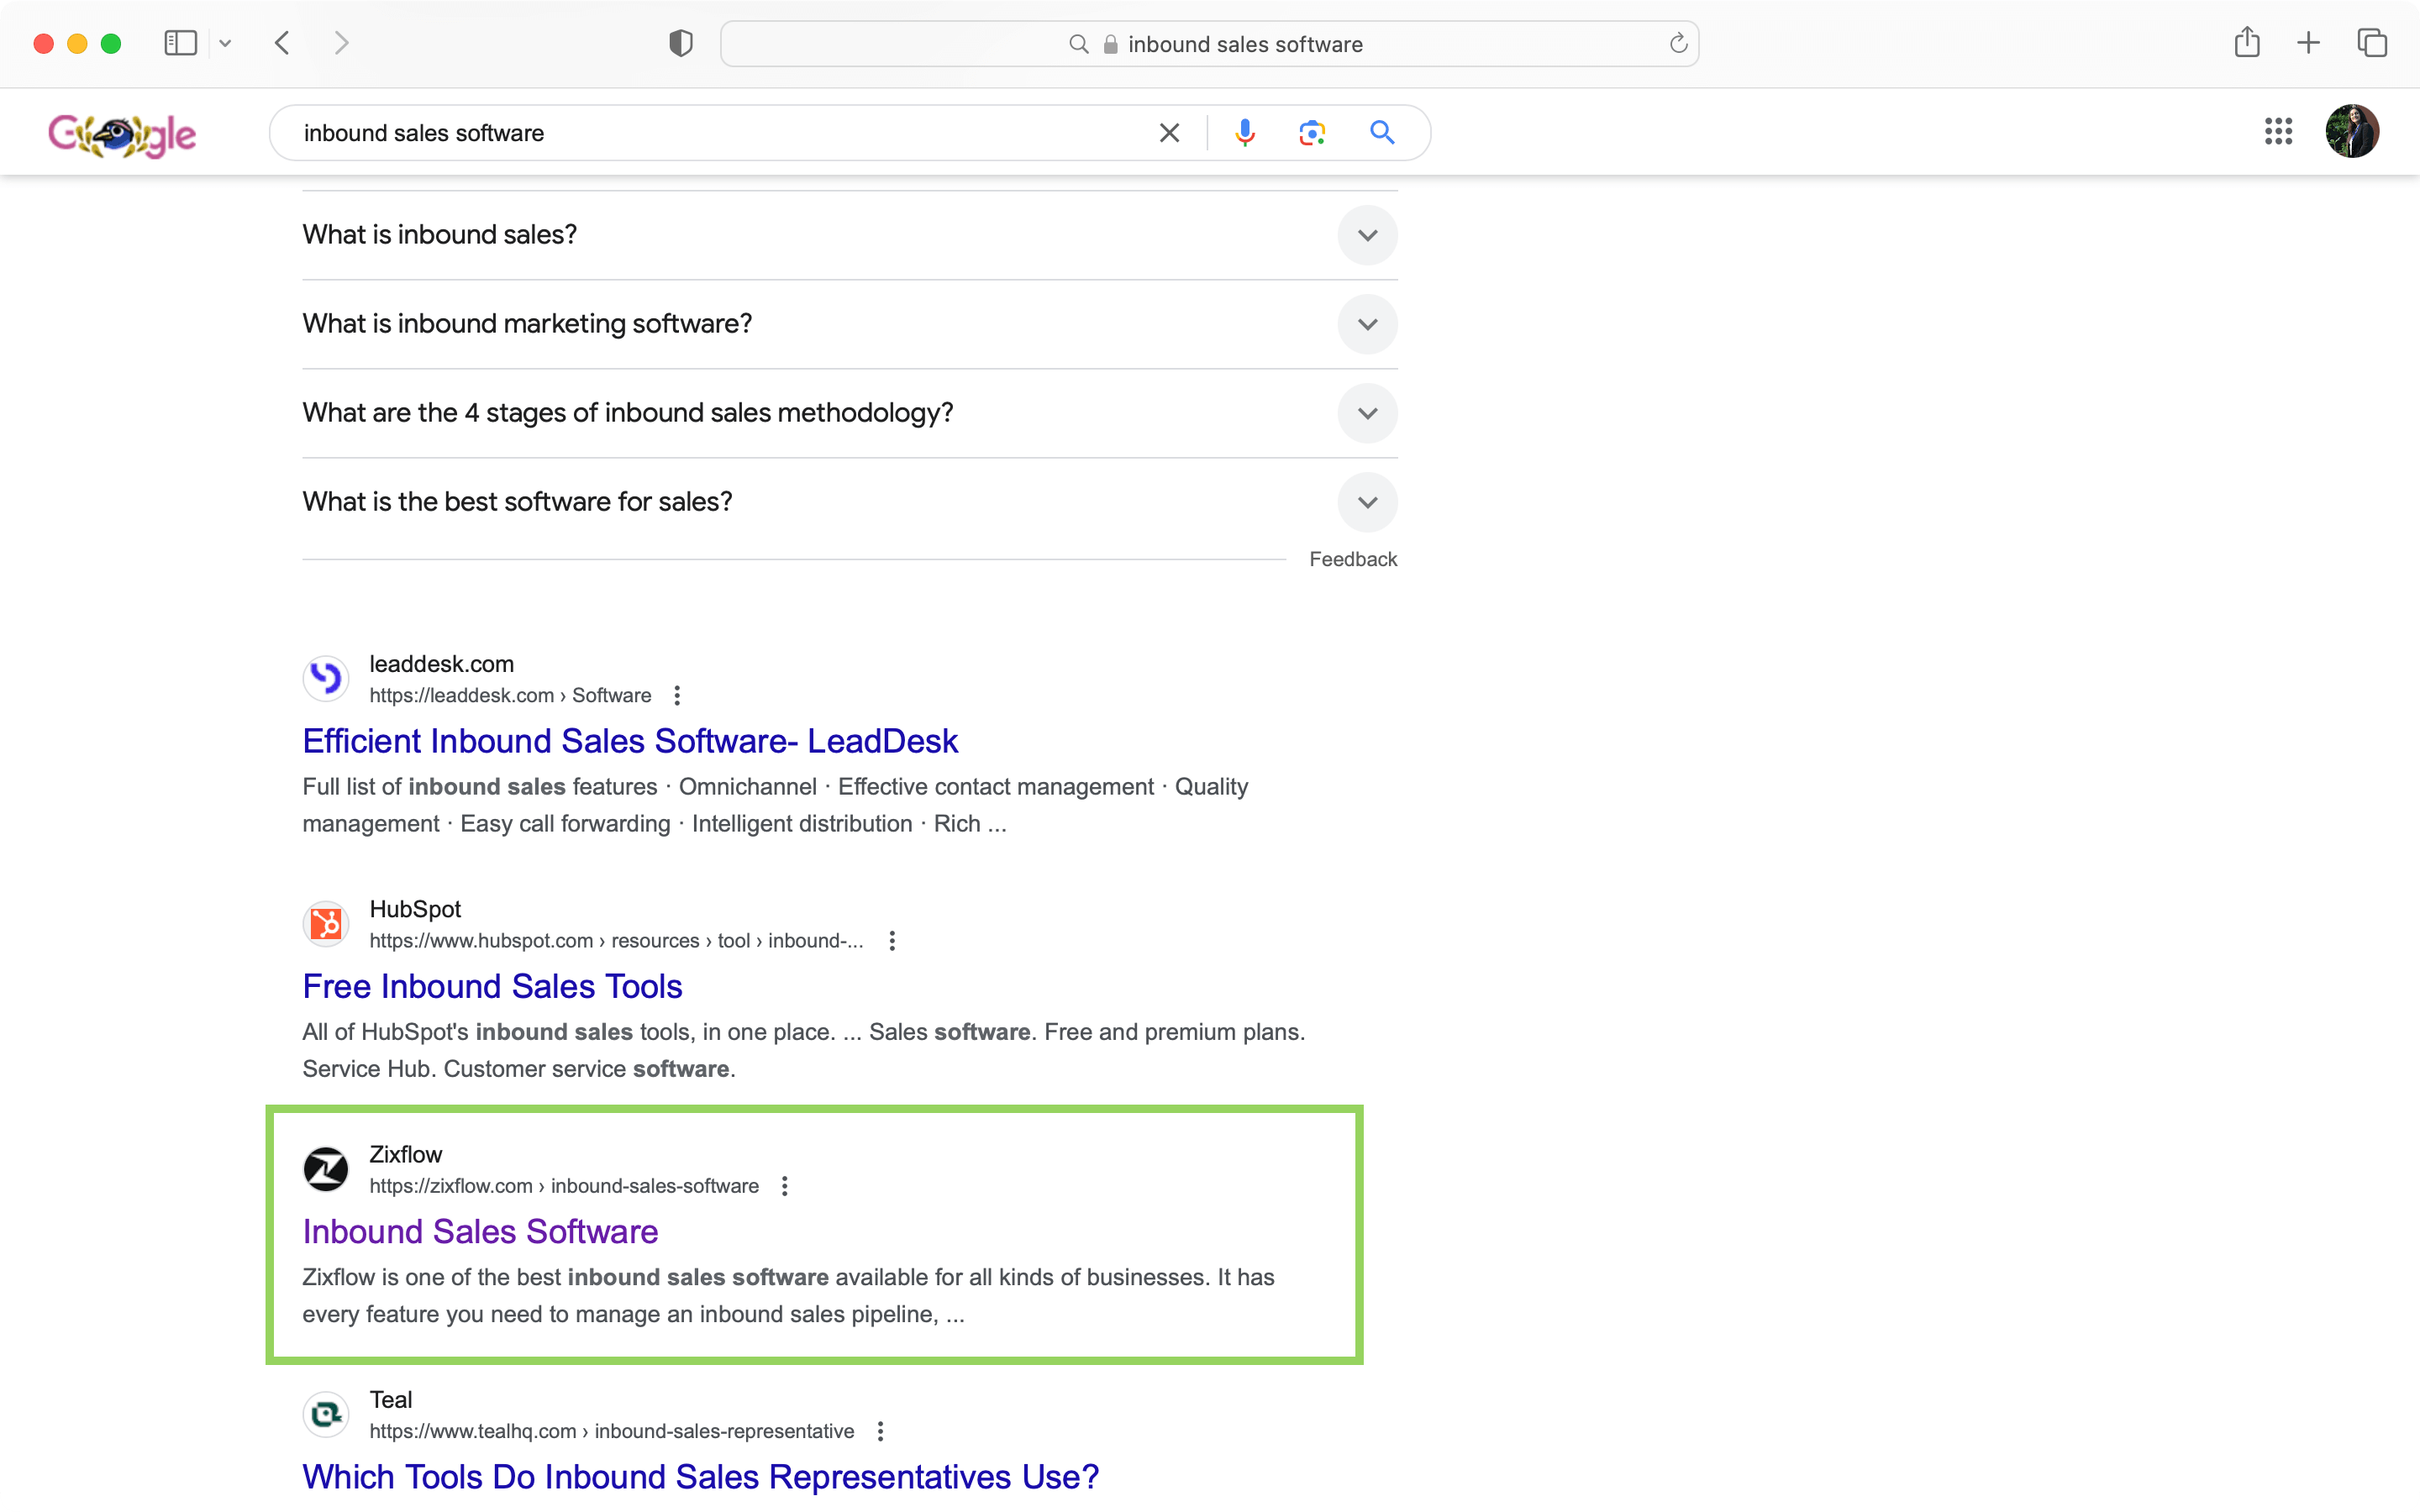The image size is (2420, 1512).
Task: Submit search with the magnifier icon
Action: (x=1382, y=133)
